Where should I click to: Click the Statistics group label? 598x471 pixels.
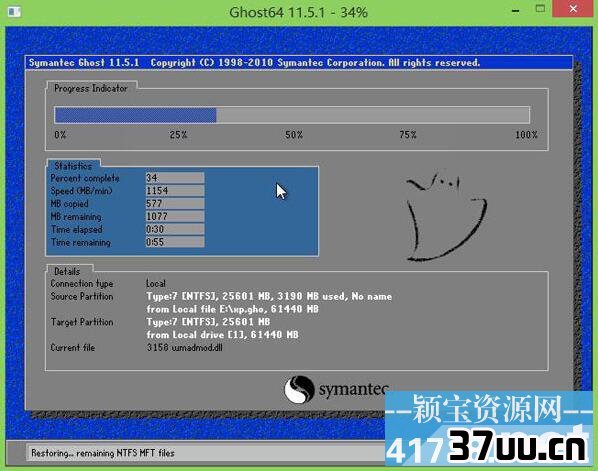tap(73, 166)
